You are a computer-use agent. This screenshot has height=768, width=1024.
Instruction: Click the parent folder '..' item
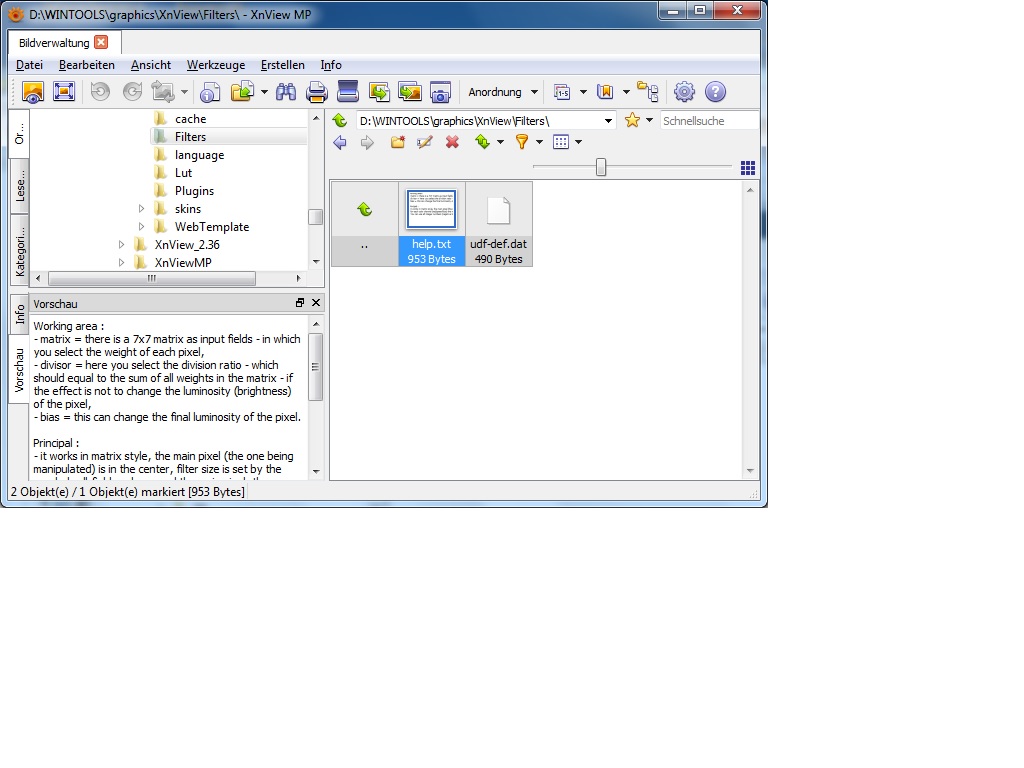click(364, 224)
